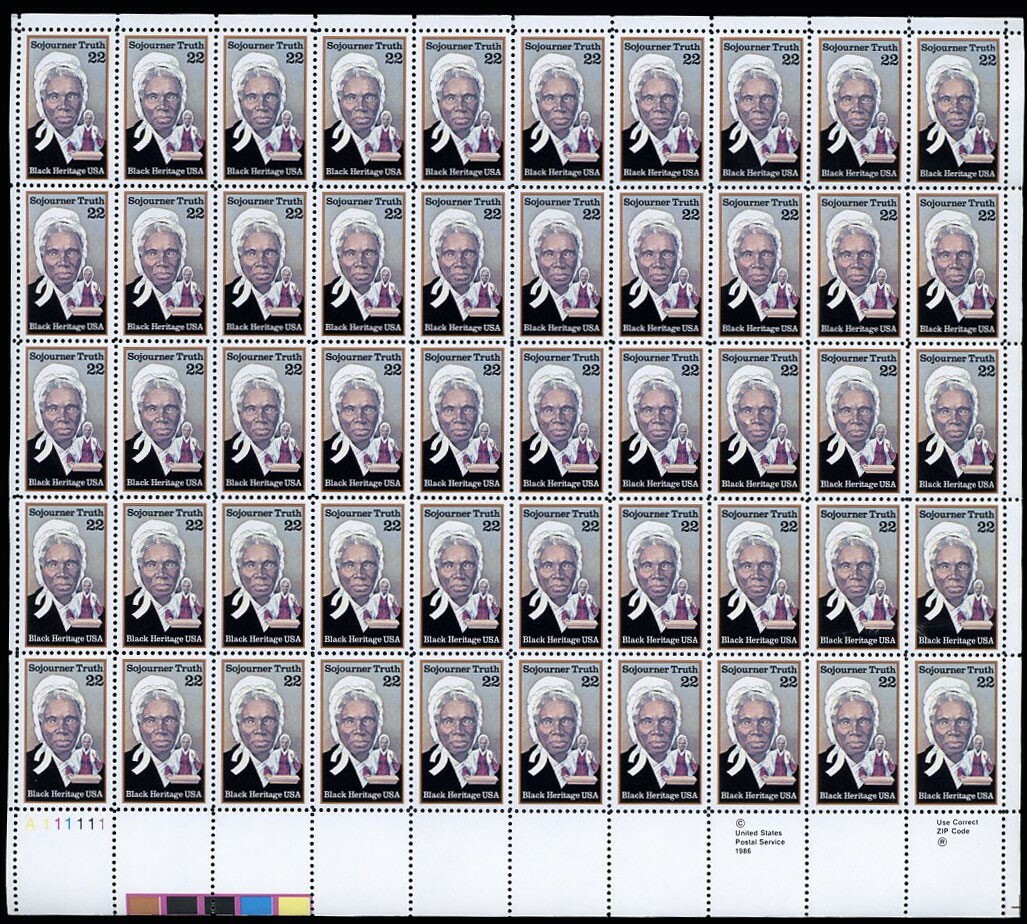Select the blue color bar swatch
The width and height of the screenshot is (1027, 924).
pyautogui.click(x=257, y=905)
